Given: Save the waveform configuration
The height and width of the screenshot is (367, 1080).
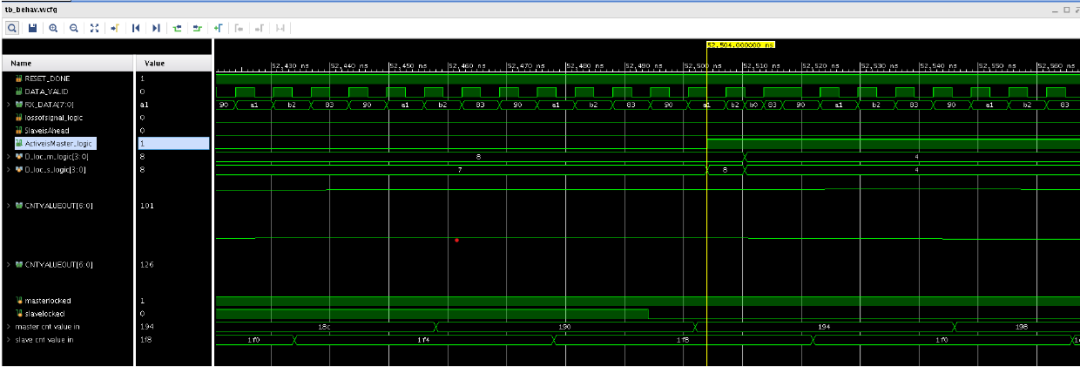Looking at the screenshot, I should (x=32, y=28).
